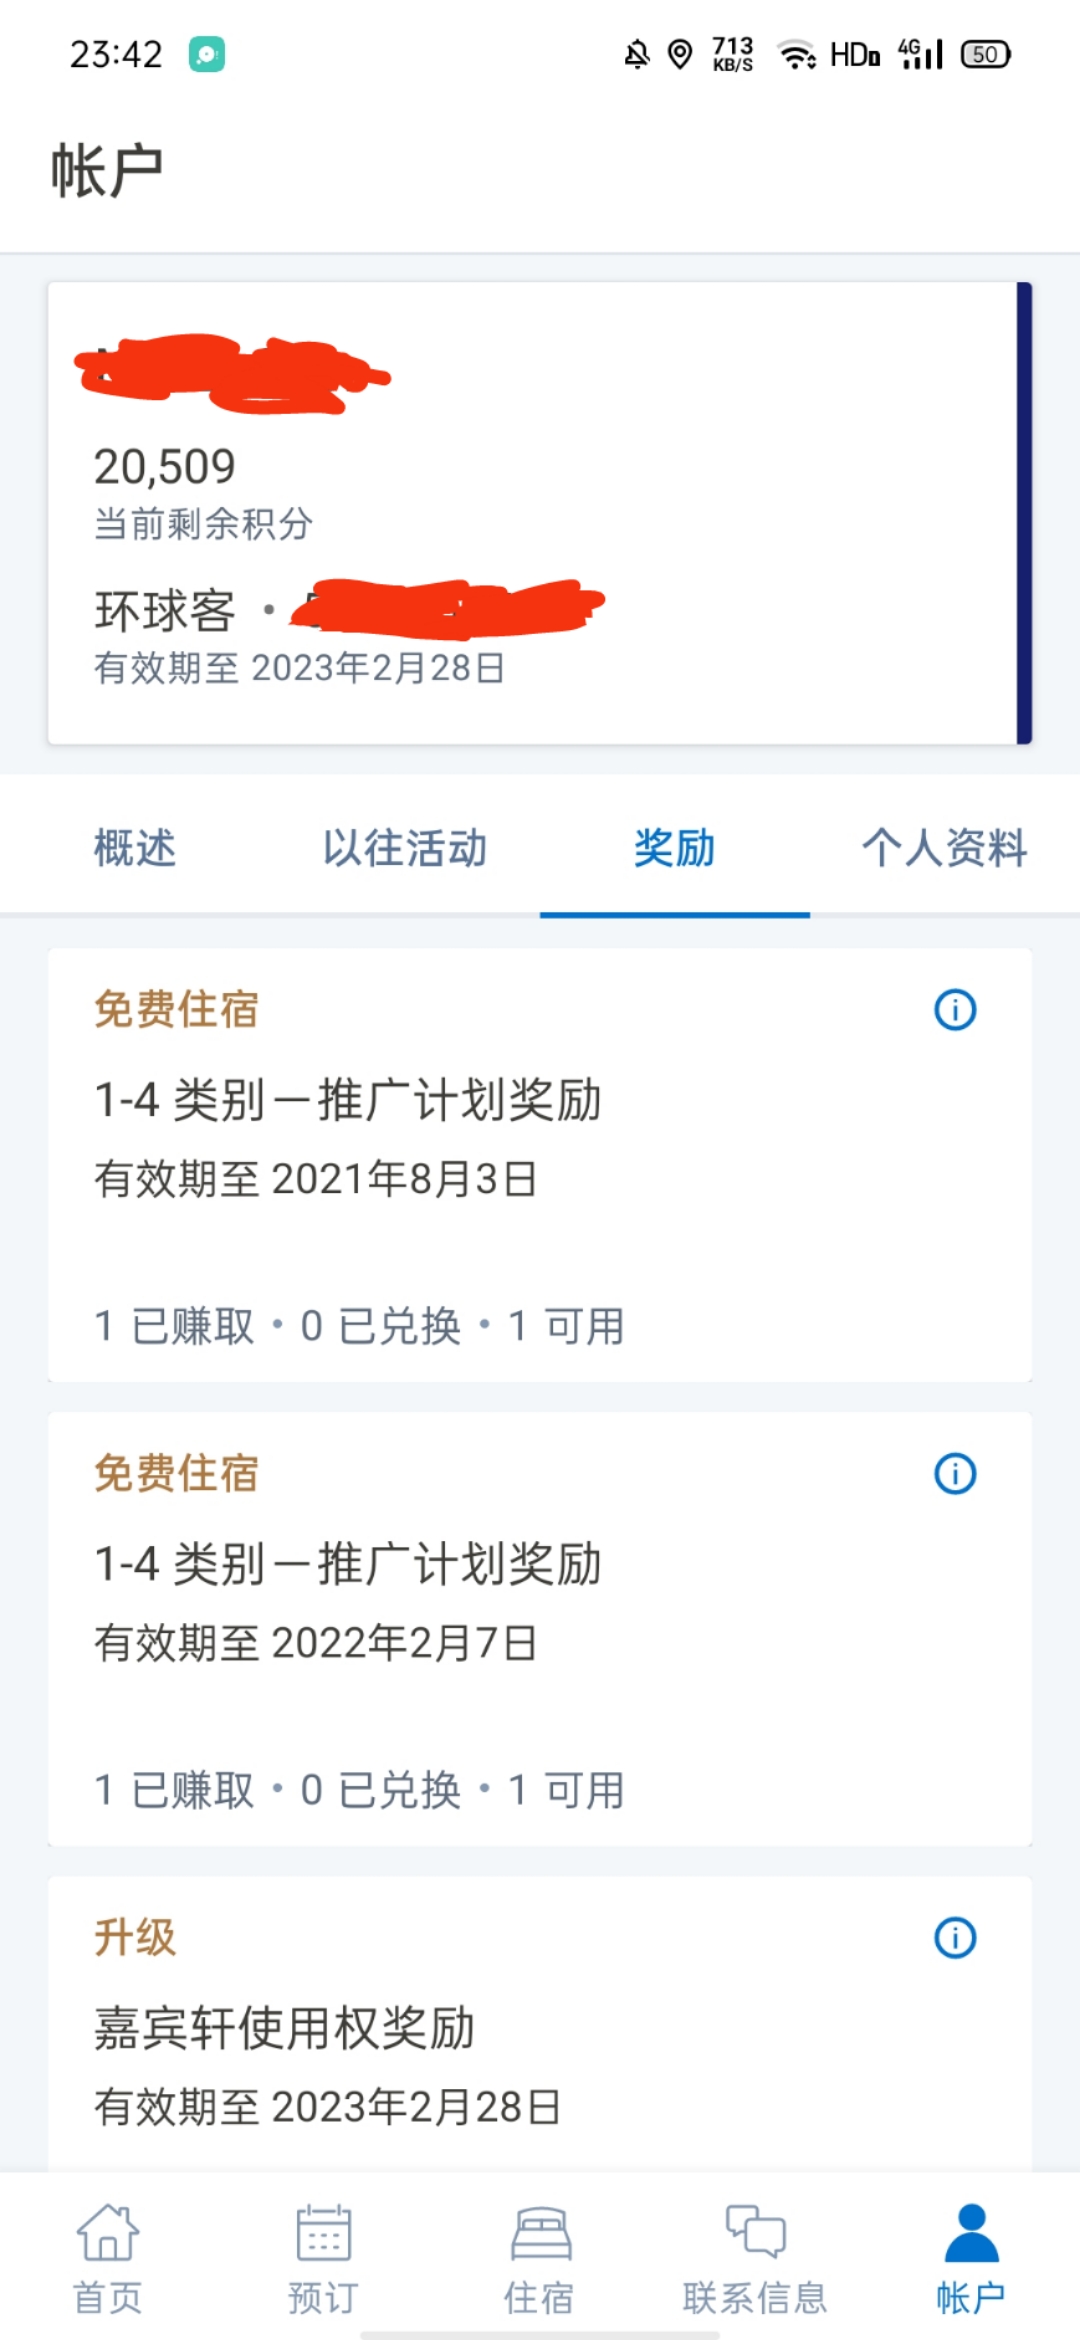
Task: Select the 奖励 tab
Action: pyautogui.click(x=675, y=848)
